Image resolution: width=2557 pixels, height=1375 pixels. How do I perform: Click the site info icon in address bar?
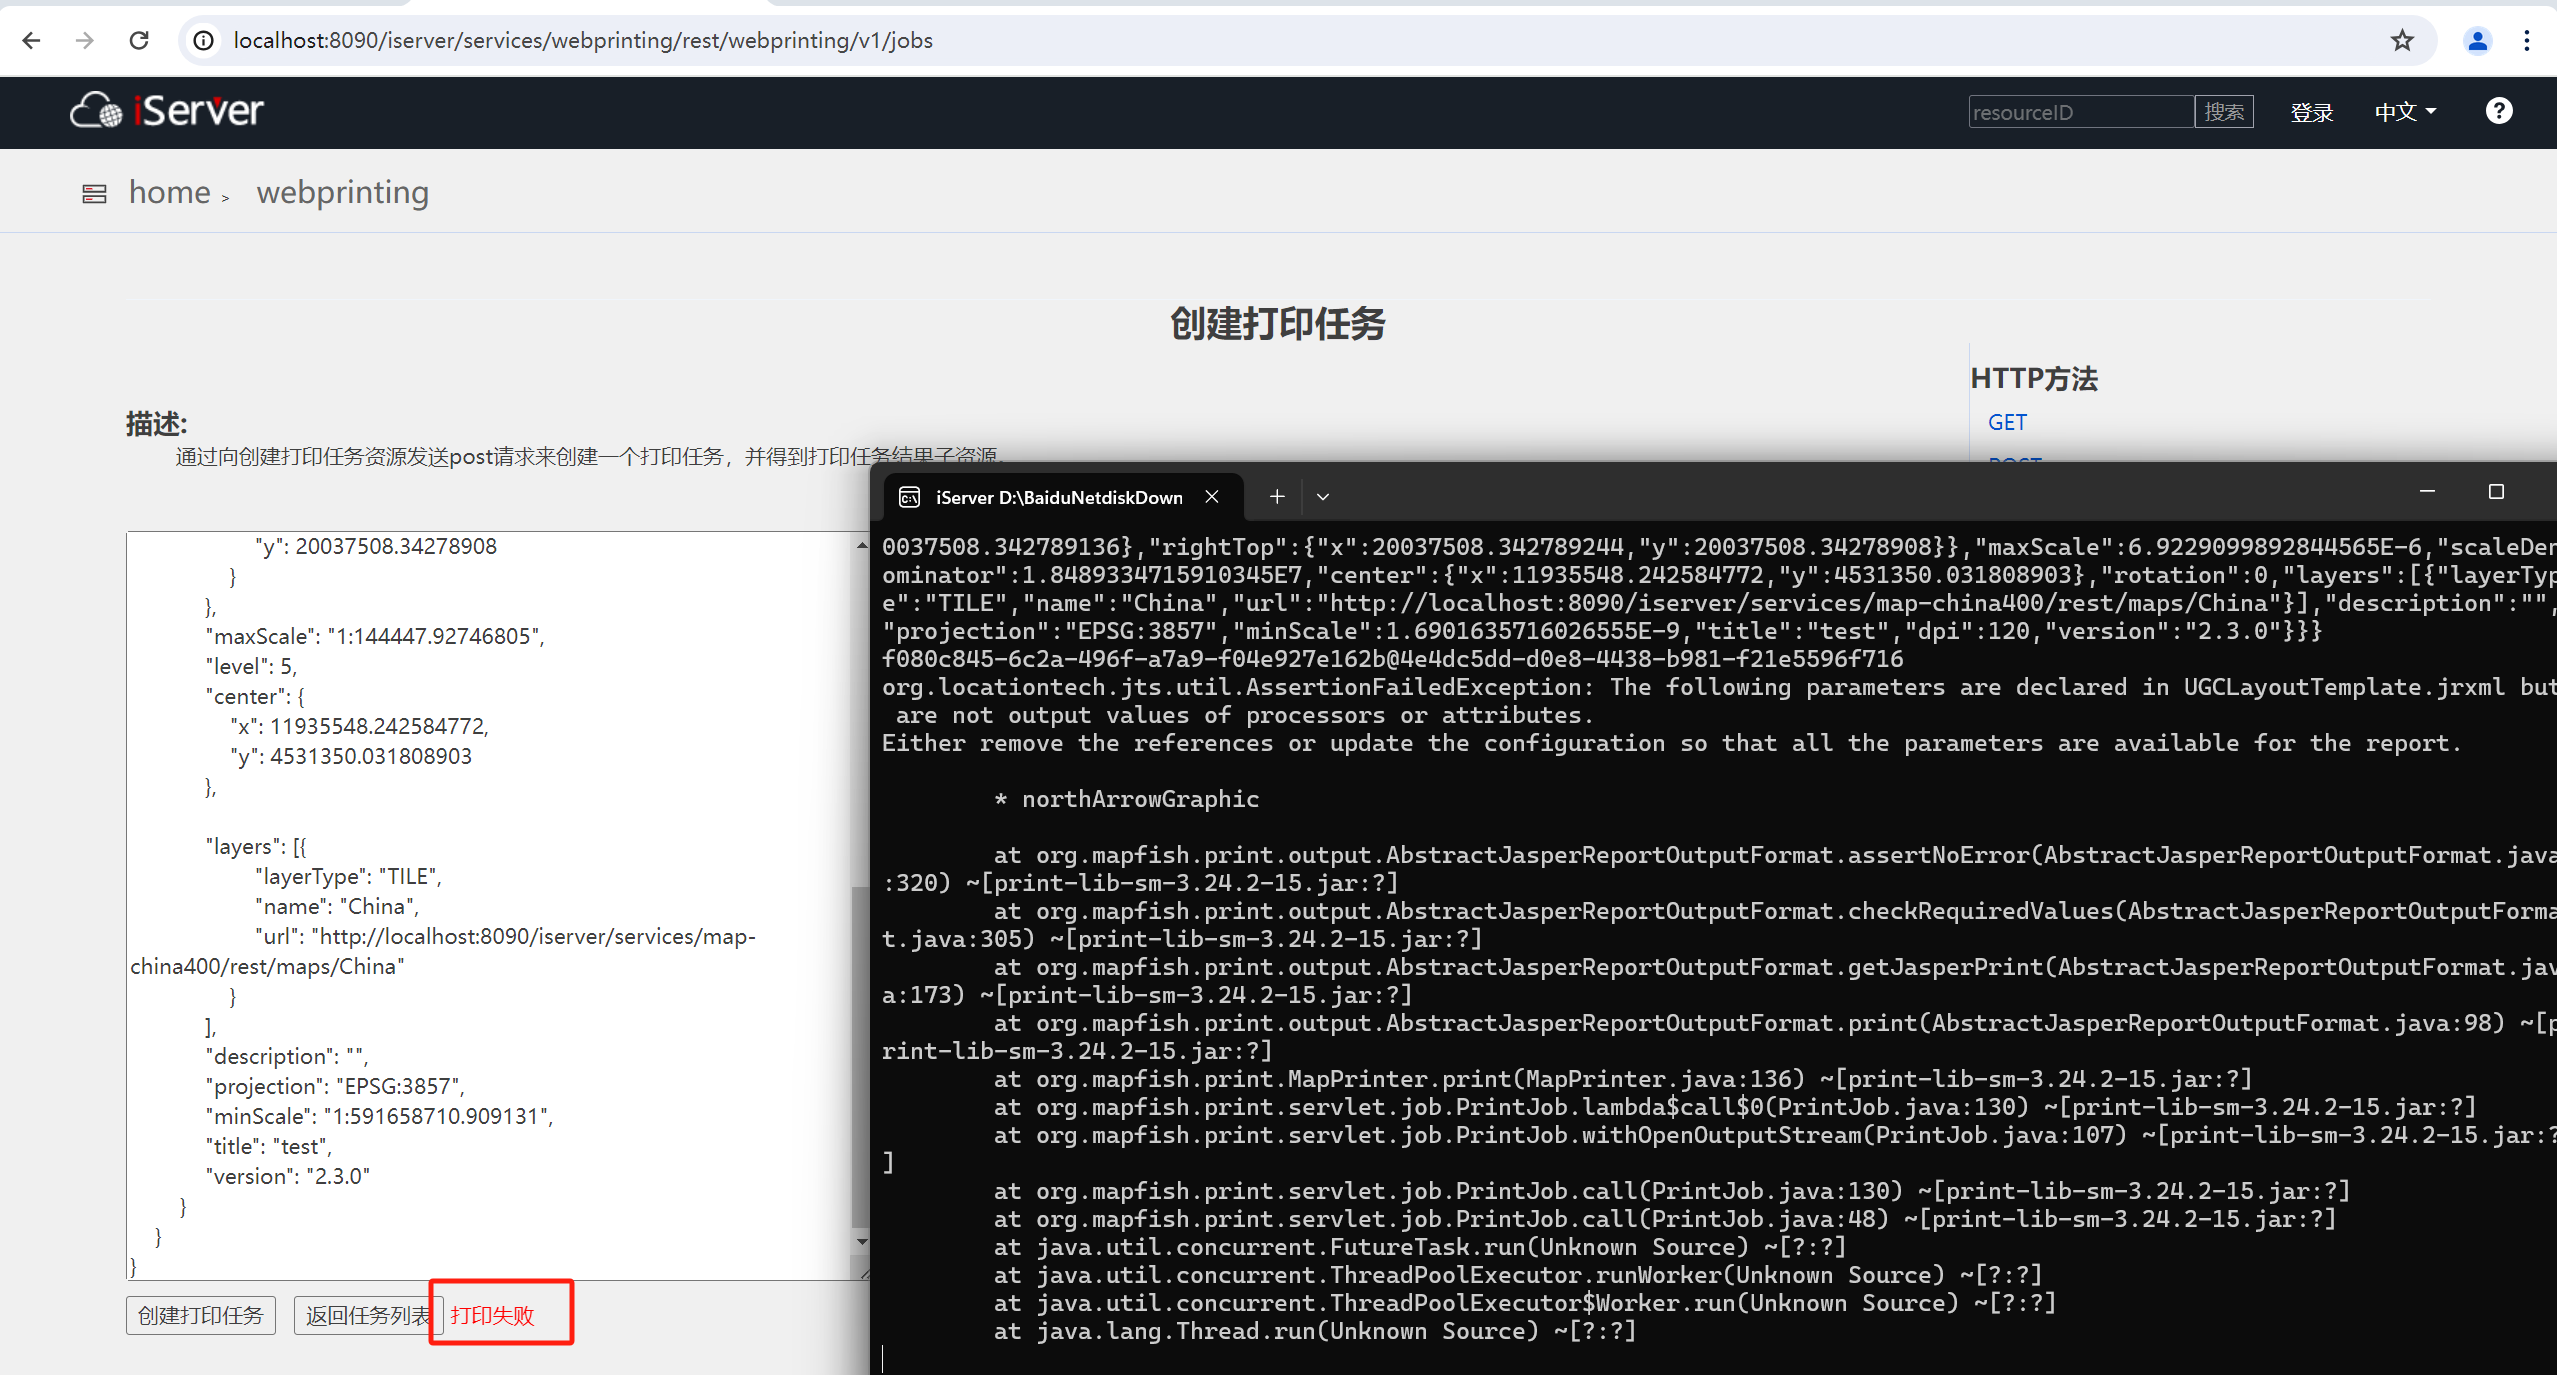[x=204, y=40]
